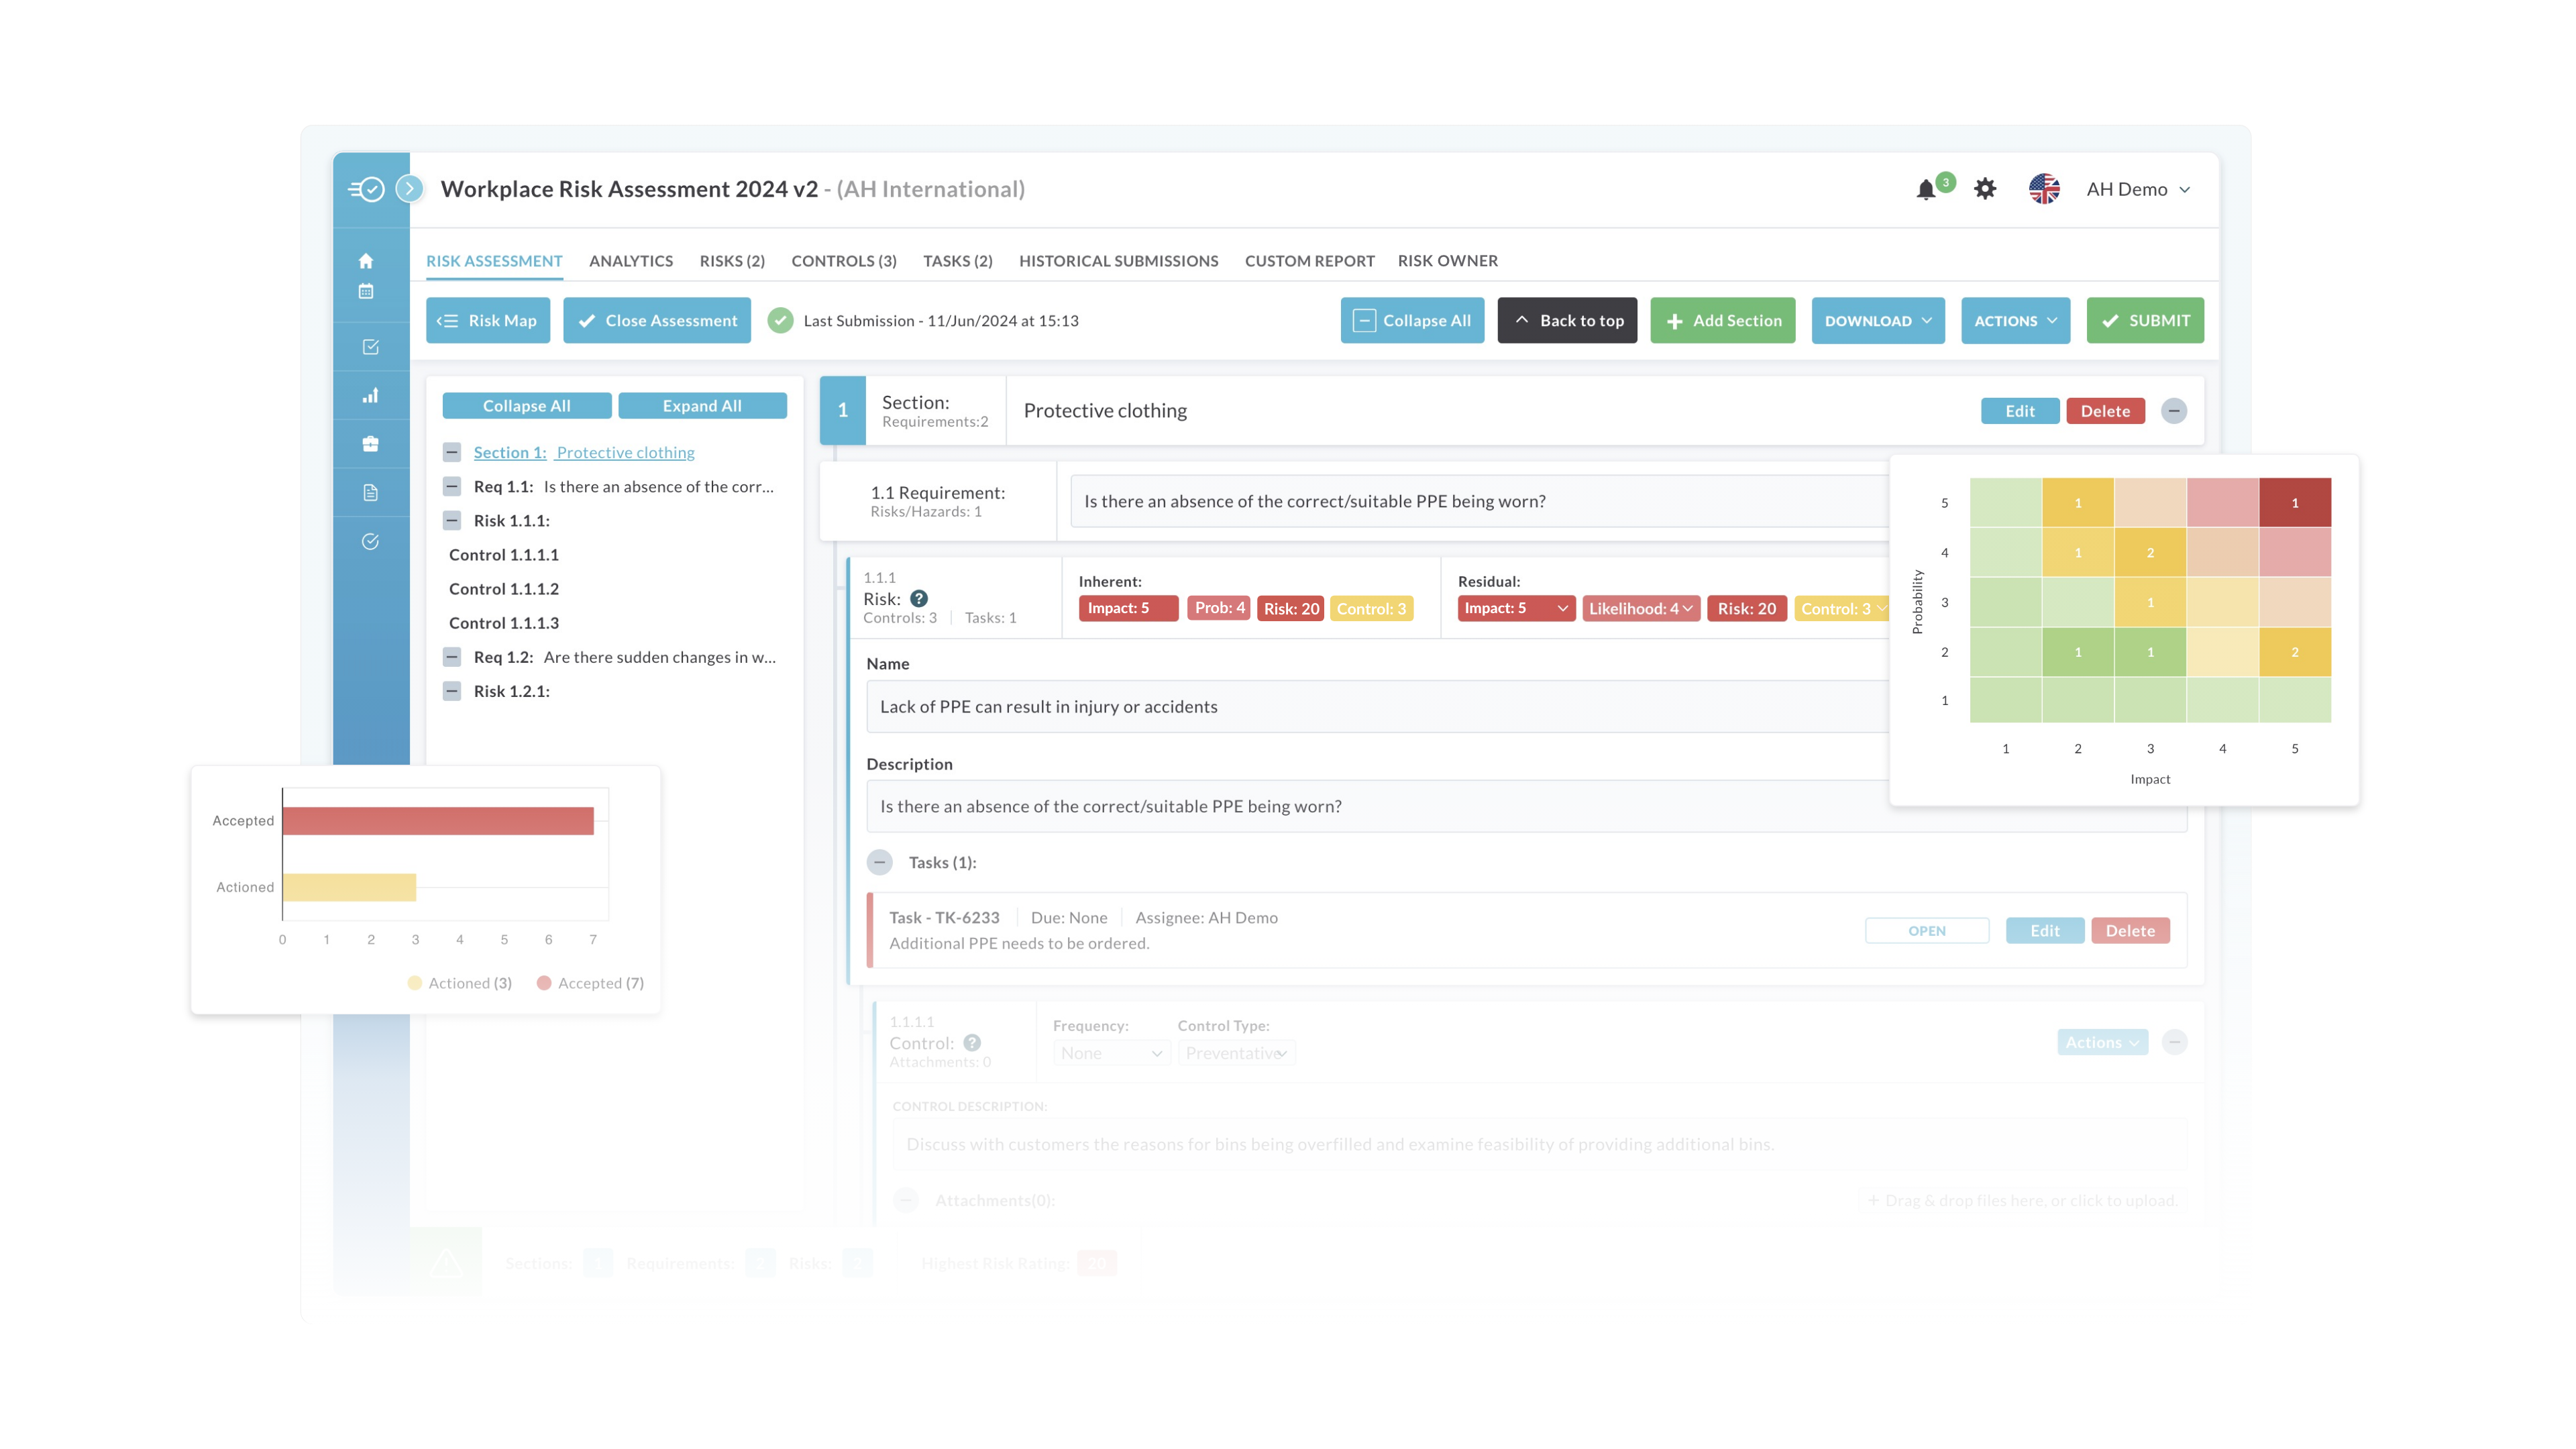
Task: Click the Close Assessment button
Action: pos(656,320)
